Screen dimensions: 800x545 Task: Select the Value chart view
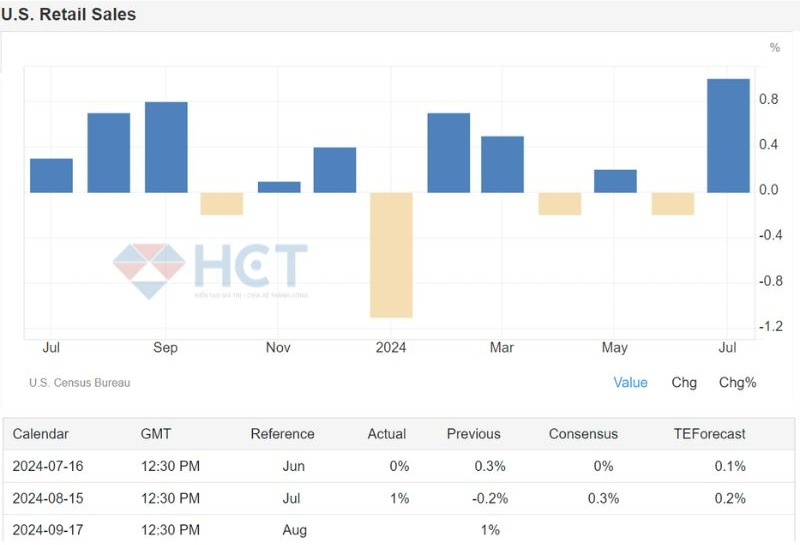pos(630,382)
